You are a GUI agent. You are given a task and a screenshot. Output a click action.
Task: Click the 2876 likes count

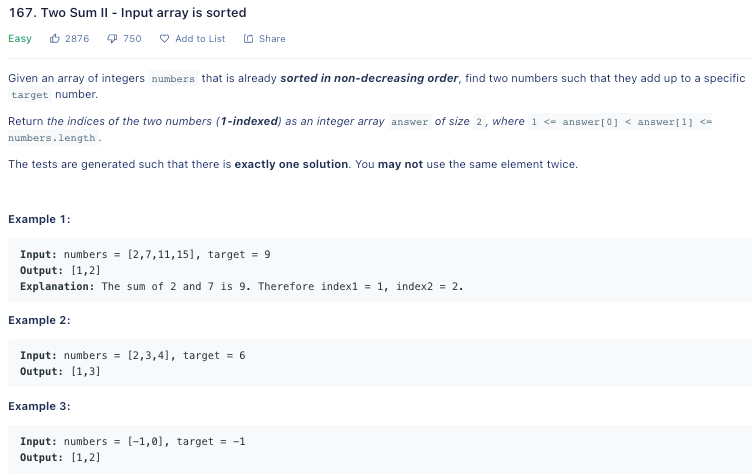[77, 39]
